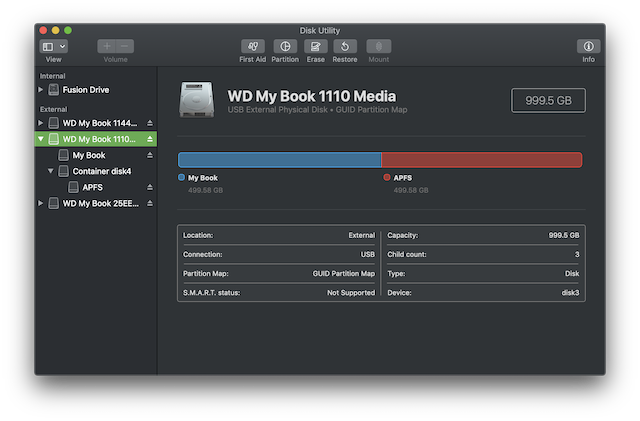Click the 999.5 GB capacity box
Screen dimensions: 640x421
[548, 100]
